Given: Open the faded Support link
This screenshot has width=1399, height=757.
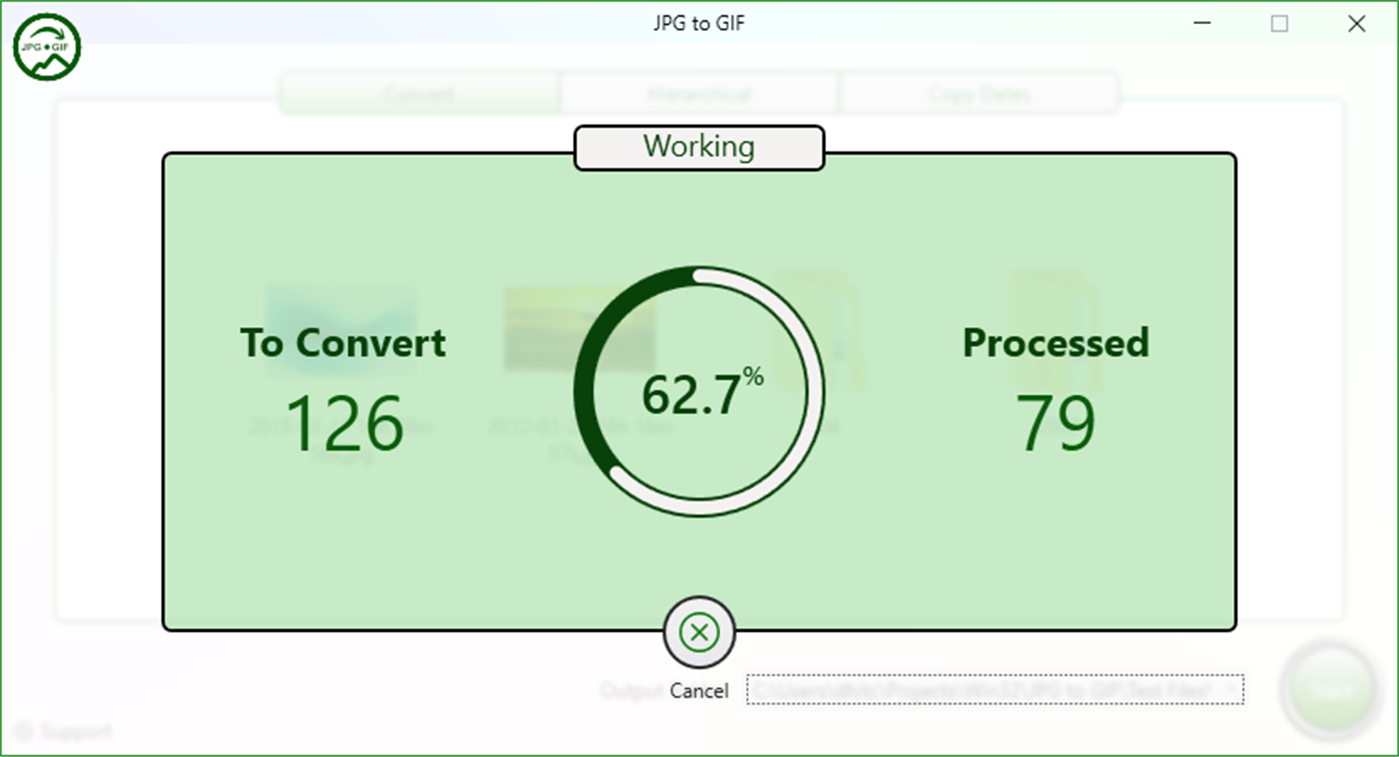Looking at the screenshot, I should coord(64,731).
